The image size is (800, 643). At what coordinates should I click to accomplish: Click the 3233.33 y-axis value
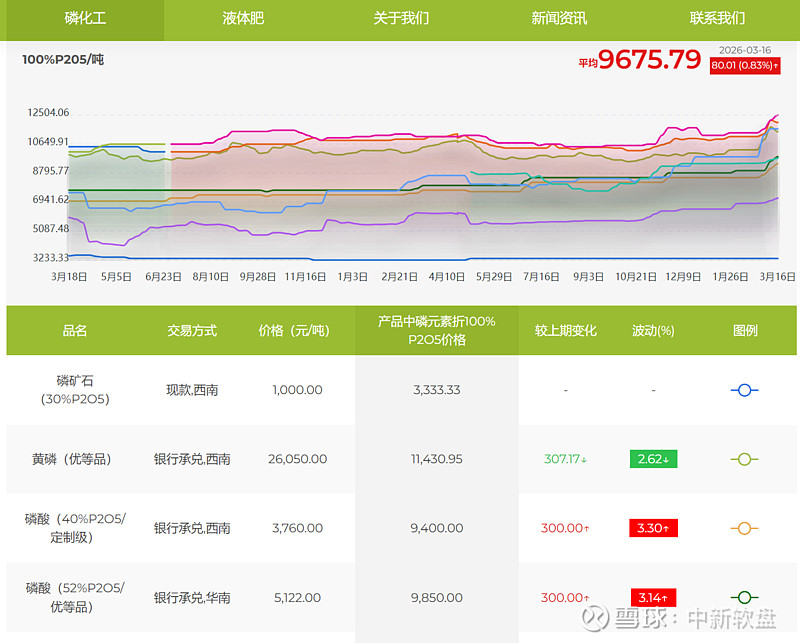pos(51,258)
